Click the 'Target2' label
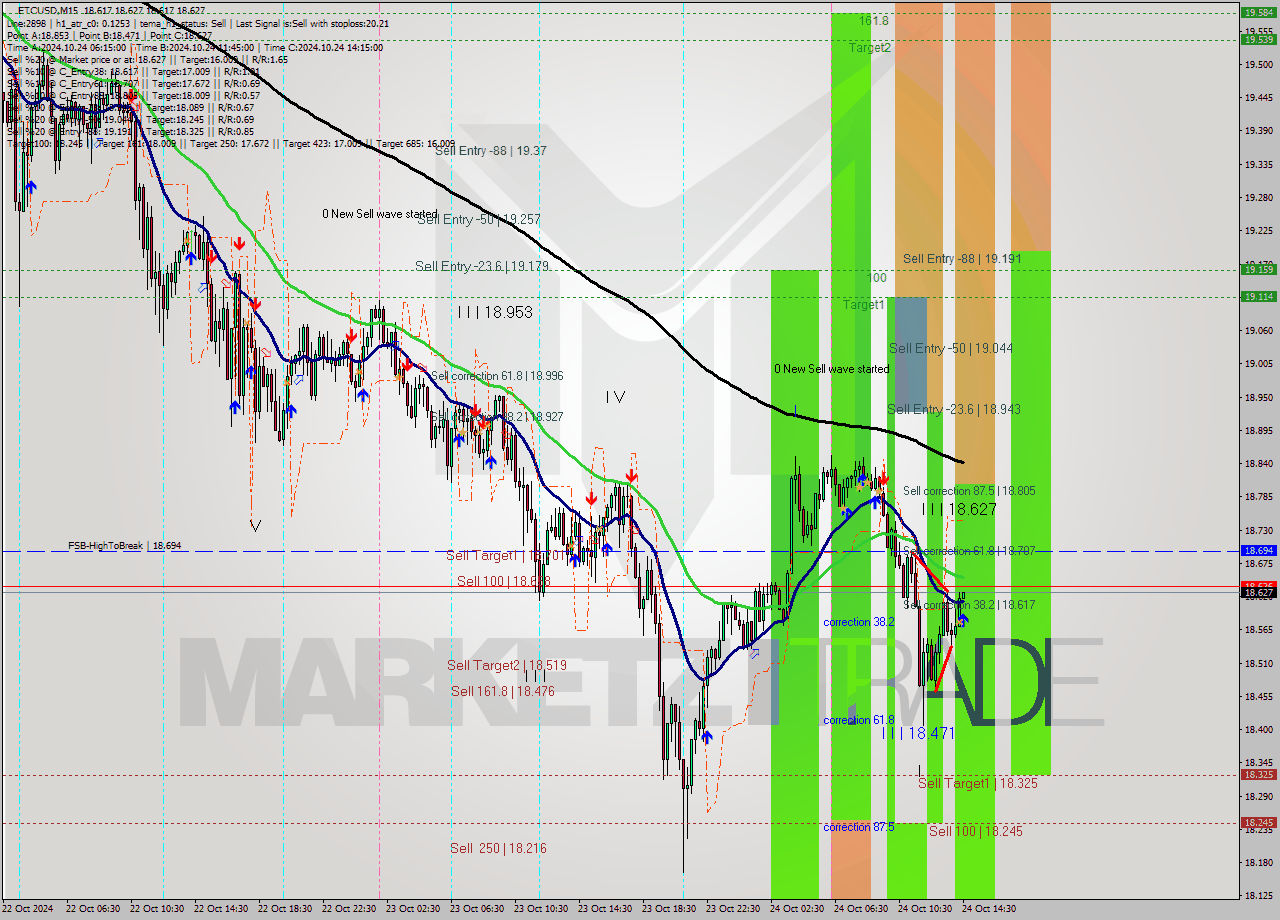Viewport: 1280px width, 920px height. point(870,47)
